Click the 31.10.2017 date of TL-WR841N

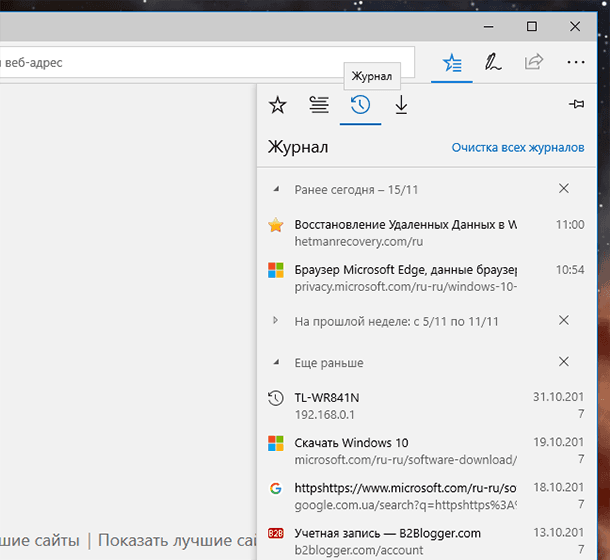click(559, 405)
